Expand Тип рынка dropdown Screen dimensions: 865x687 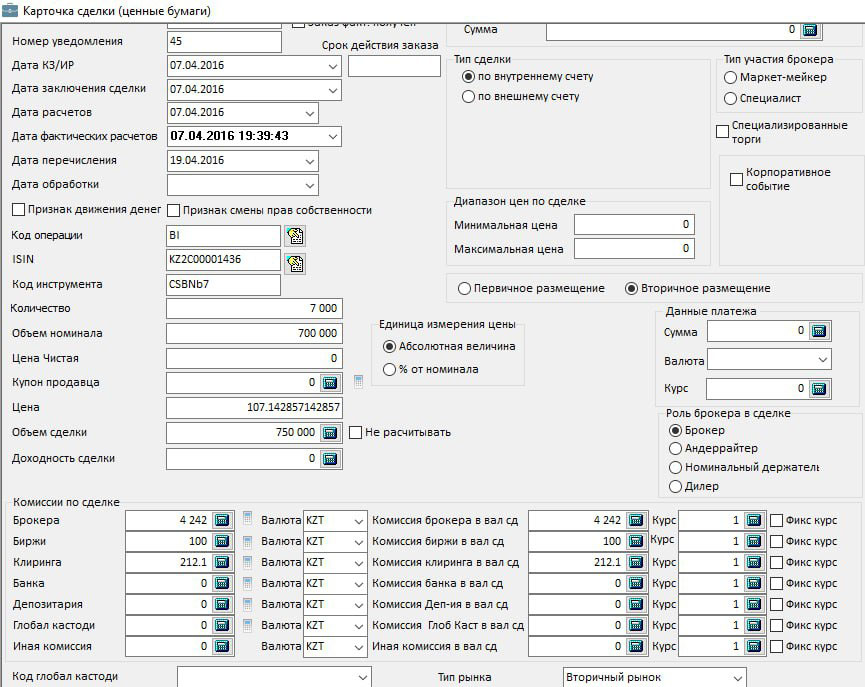(x=736, y=678)
